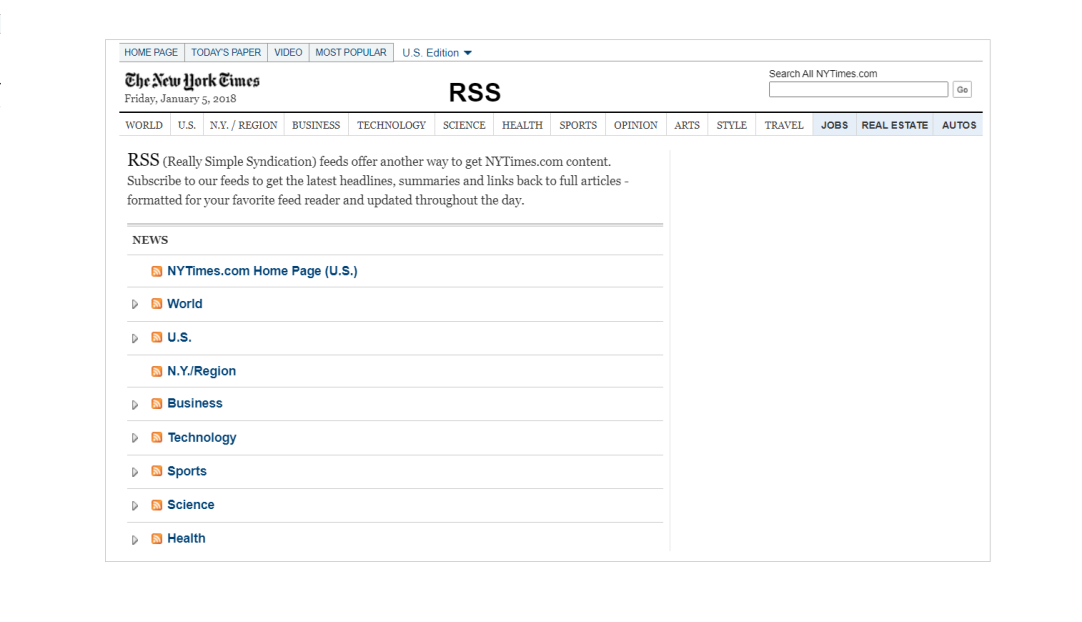This screenshot has height=622, width=1082.
Task: Click the RSS feed icon next to U.S.
Action: tap(157, 338)
